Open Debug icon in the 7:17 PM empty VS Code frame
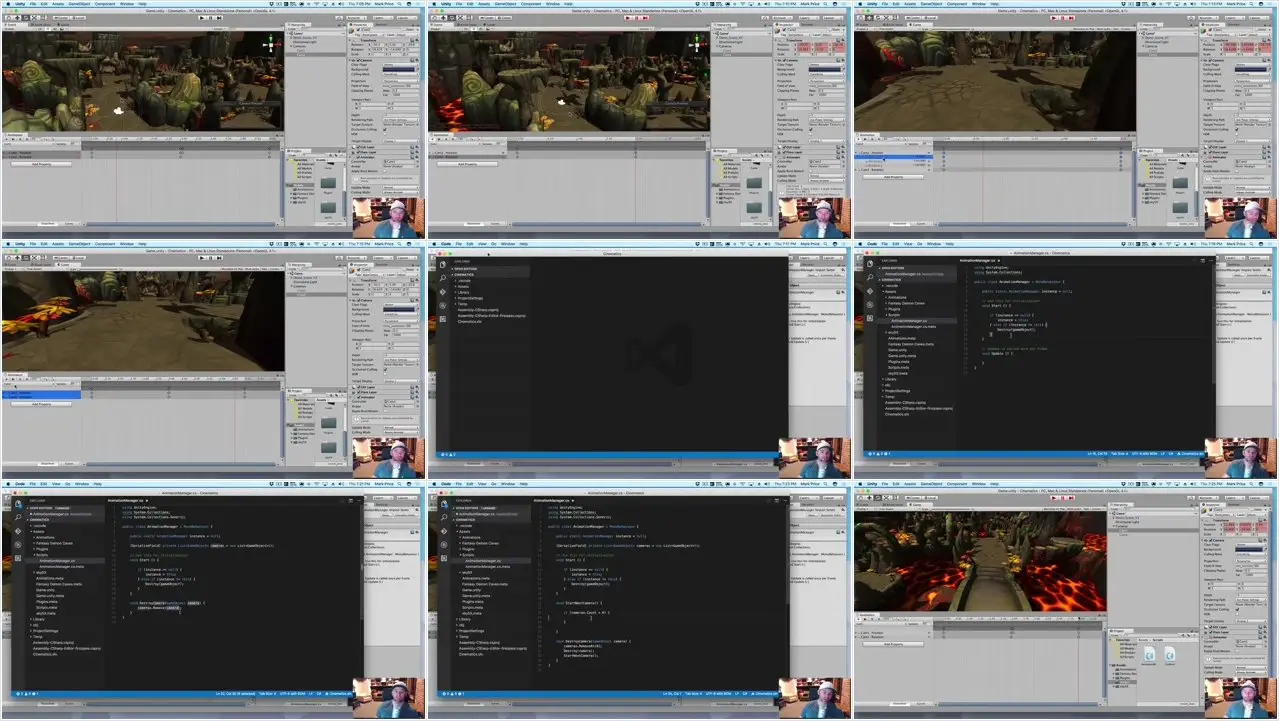 pyautogui.click(x=443, y=306)
